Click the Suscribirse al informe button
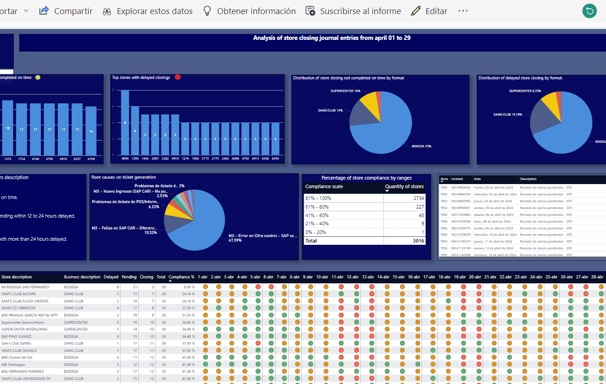606x384 pixels. 353,11
